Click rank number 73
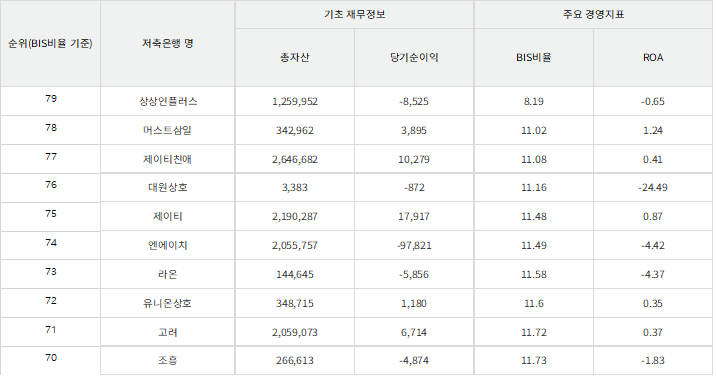The image size is (716, 378). (x=51, y=272)
